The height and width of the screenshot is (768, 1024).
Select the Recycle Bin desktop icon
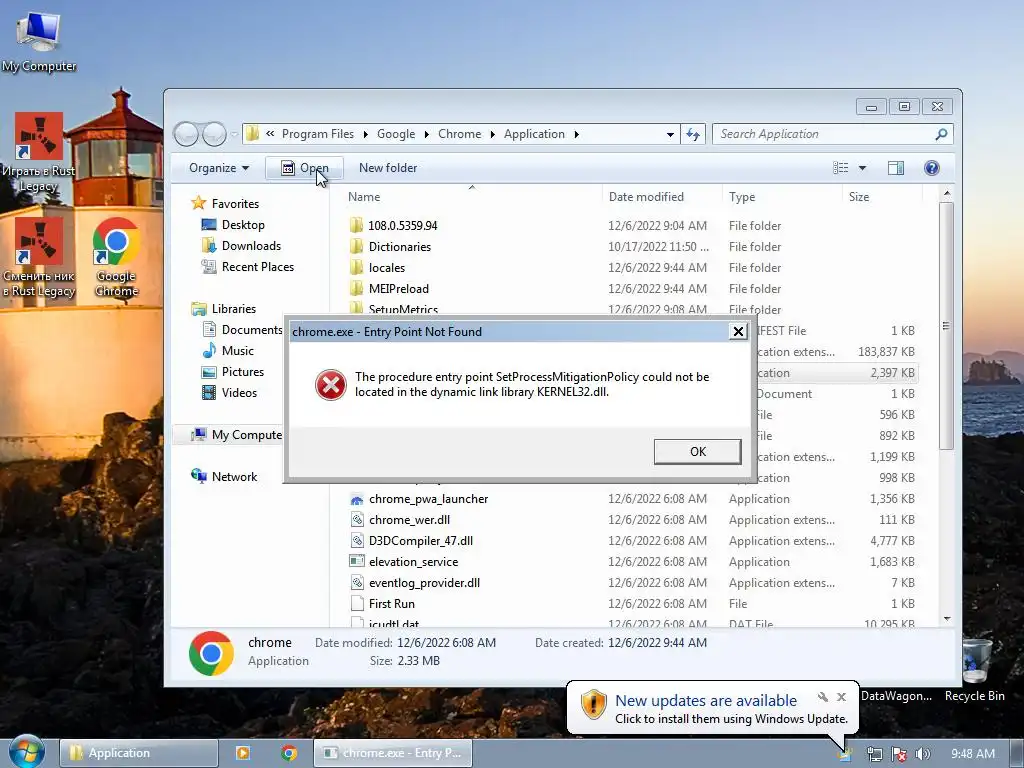click(975, 671)
